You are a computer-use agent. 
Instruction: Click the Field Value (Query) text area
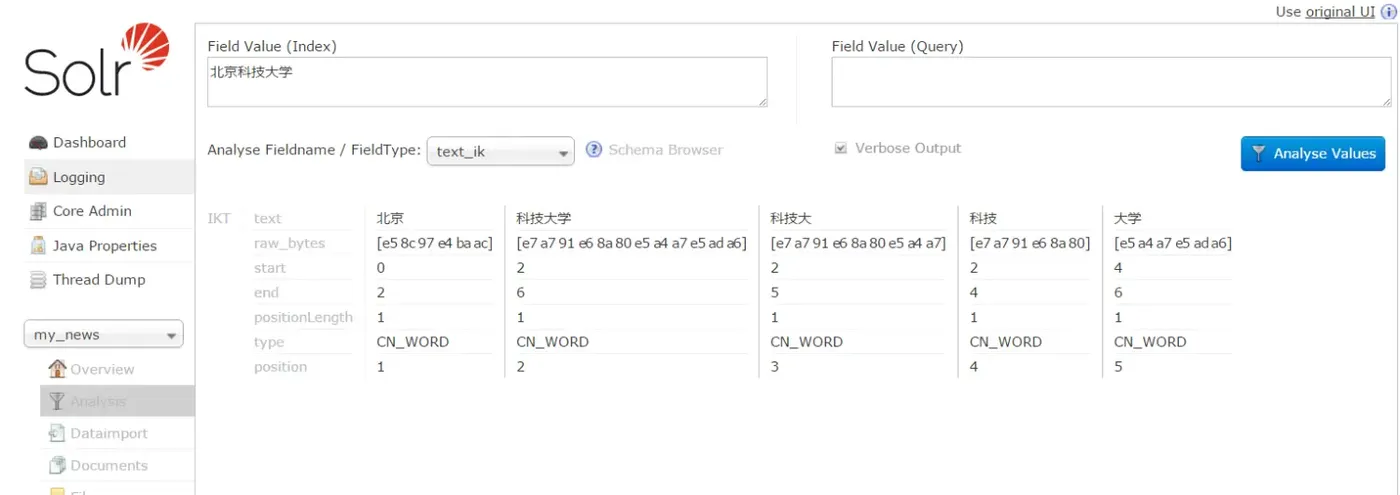point(1110,82)
